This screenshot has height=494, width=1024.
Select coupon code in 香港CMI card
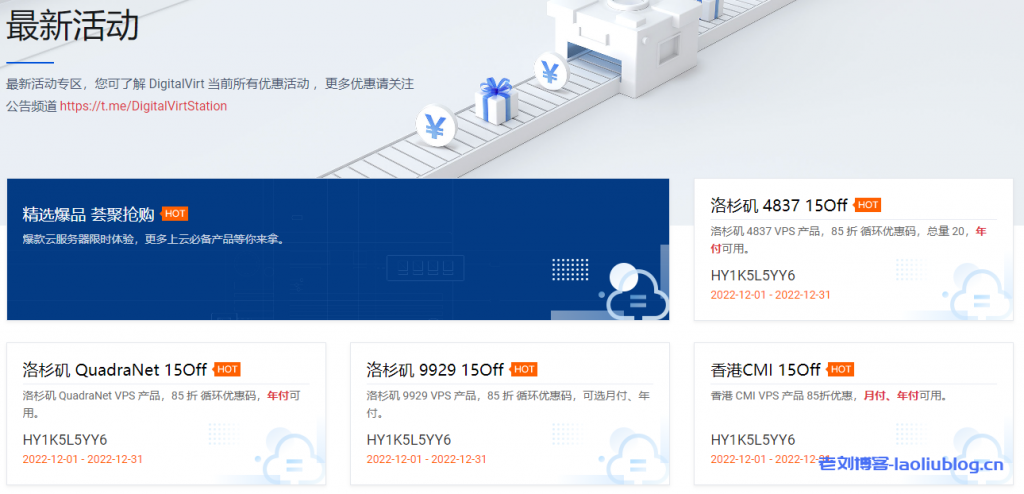click(x=753, y=439)
